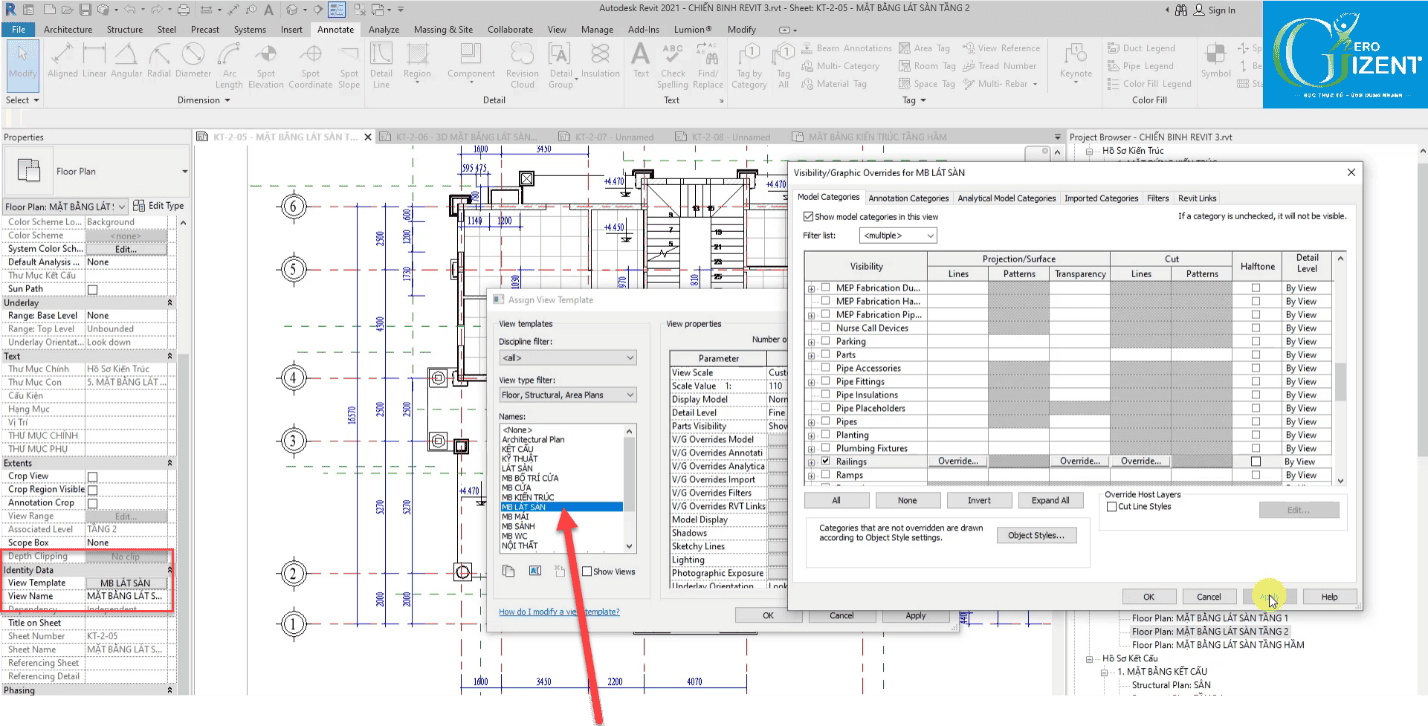1428x726 pixels.
Task: Click the Rename view template icon
Action: (x=534, y=571)
